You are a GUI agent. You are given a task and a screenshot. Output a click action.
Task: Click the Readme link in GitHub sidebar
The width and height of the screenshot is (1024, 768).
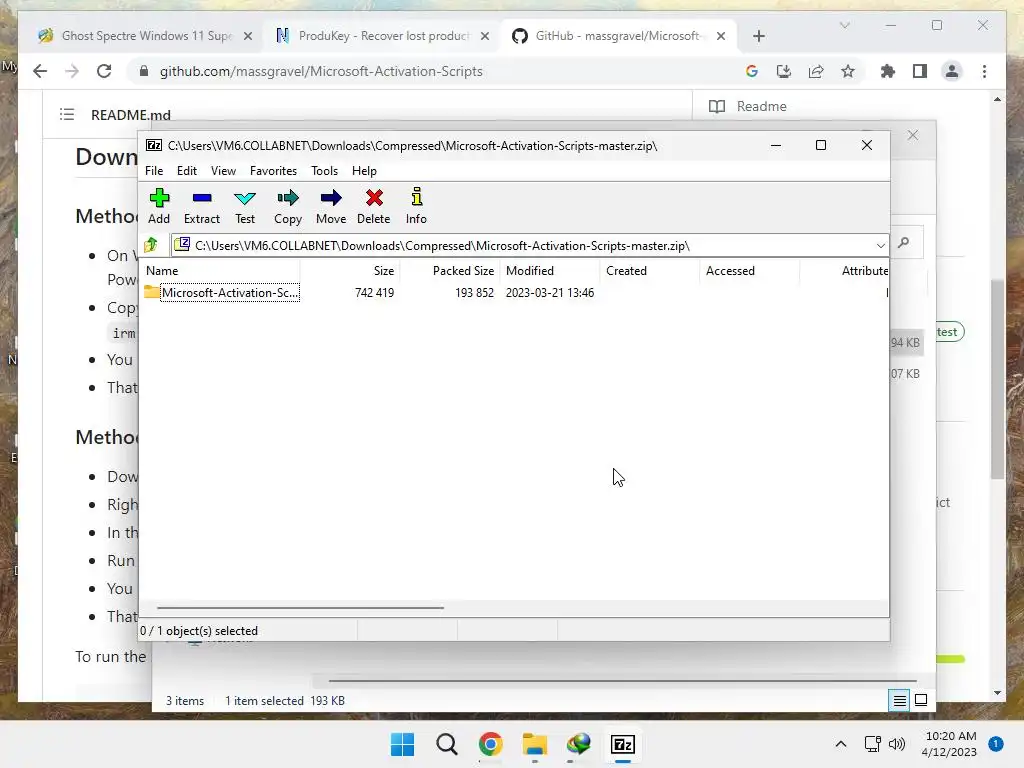tap(748, 106)
